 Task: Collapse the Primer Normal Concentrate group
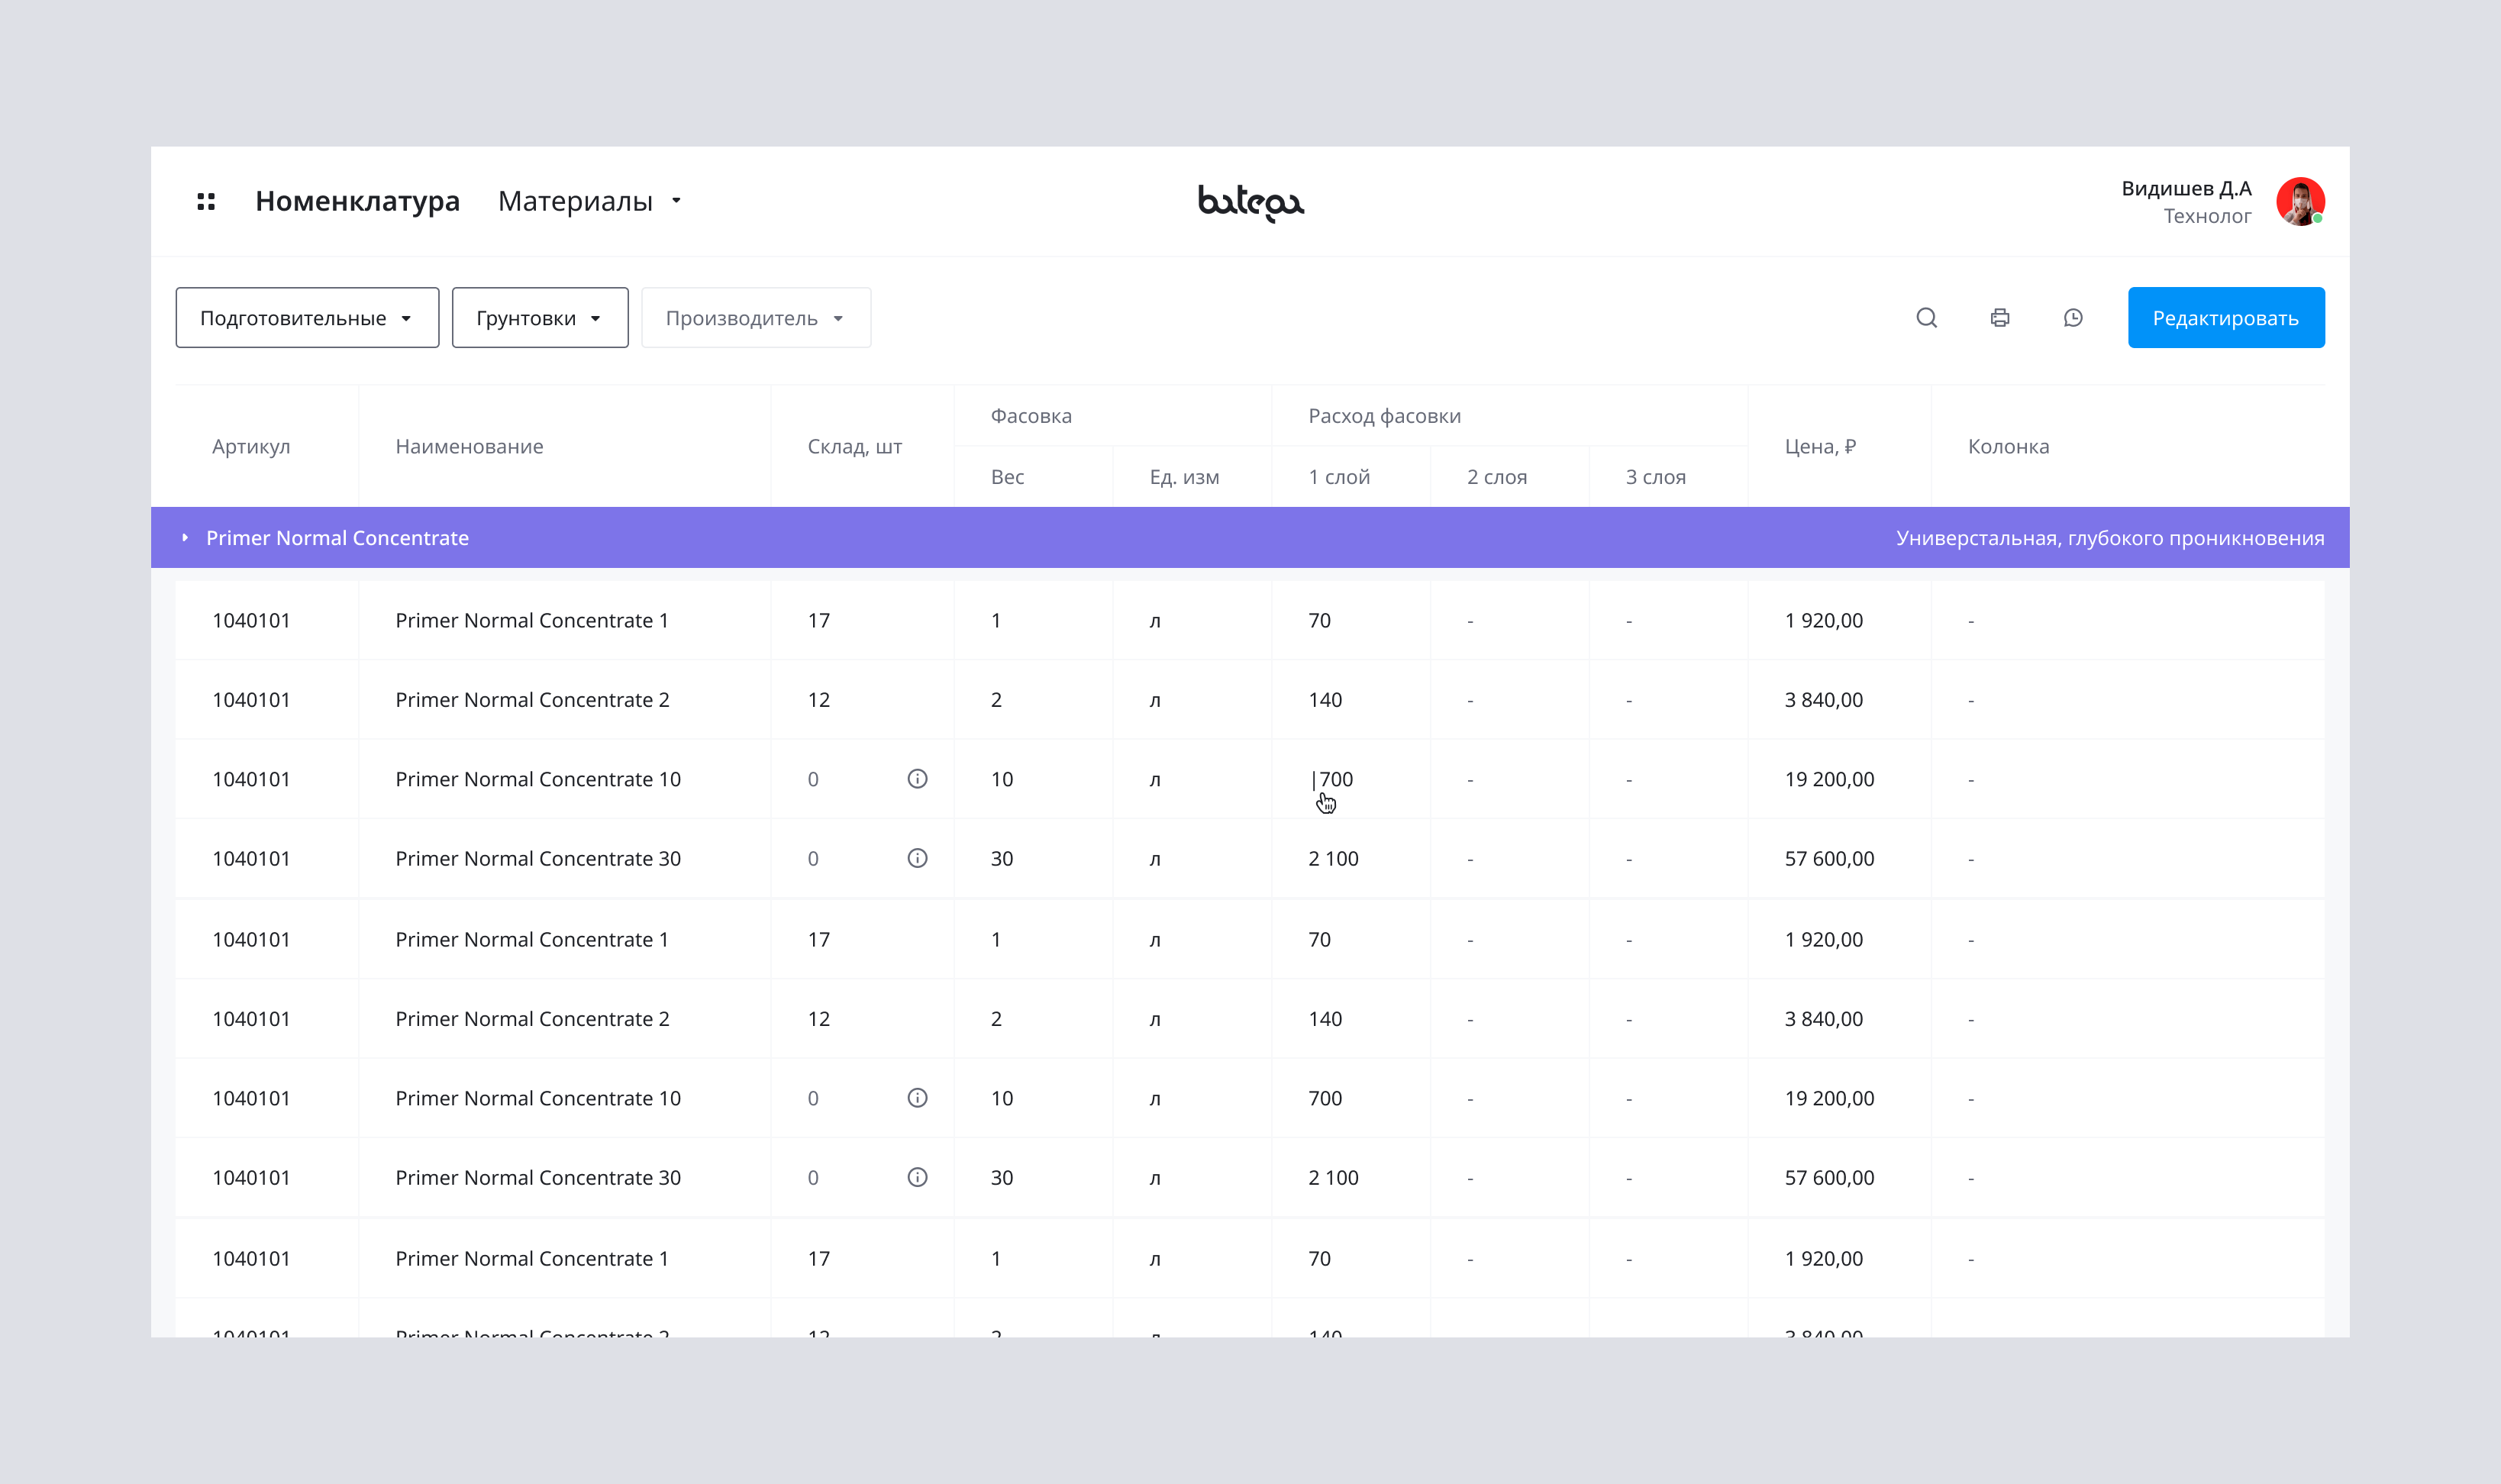pos(186,538)
